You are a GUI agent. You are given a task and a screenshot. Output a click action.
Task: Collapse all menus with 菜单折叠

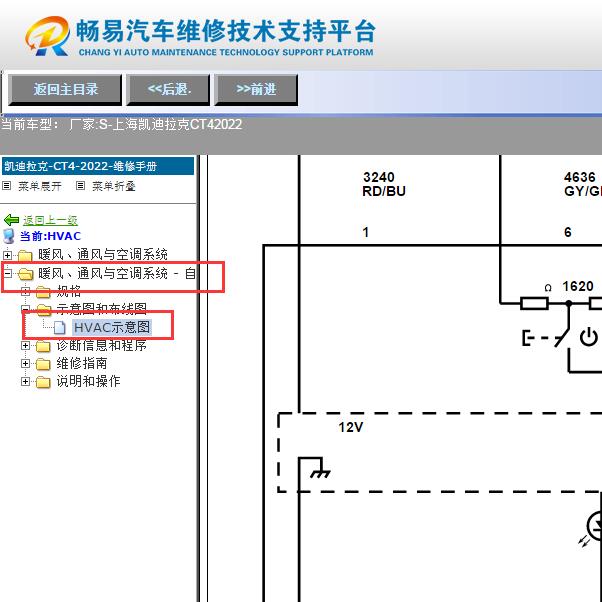tap(114, 187)
